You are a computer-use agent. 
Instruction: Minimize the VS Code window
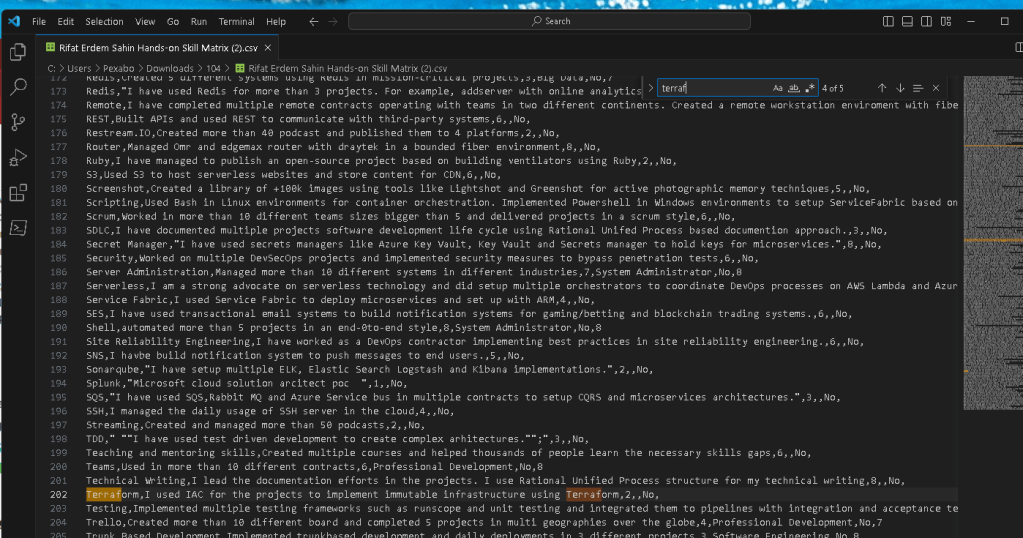click(x=971, y=22)
